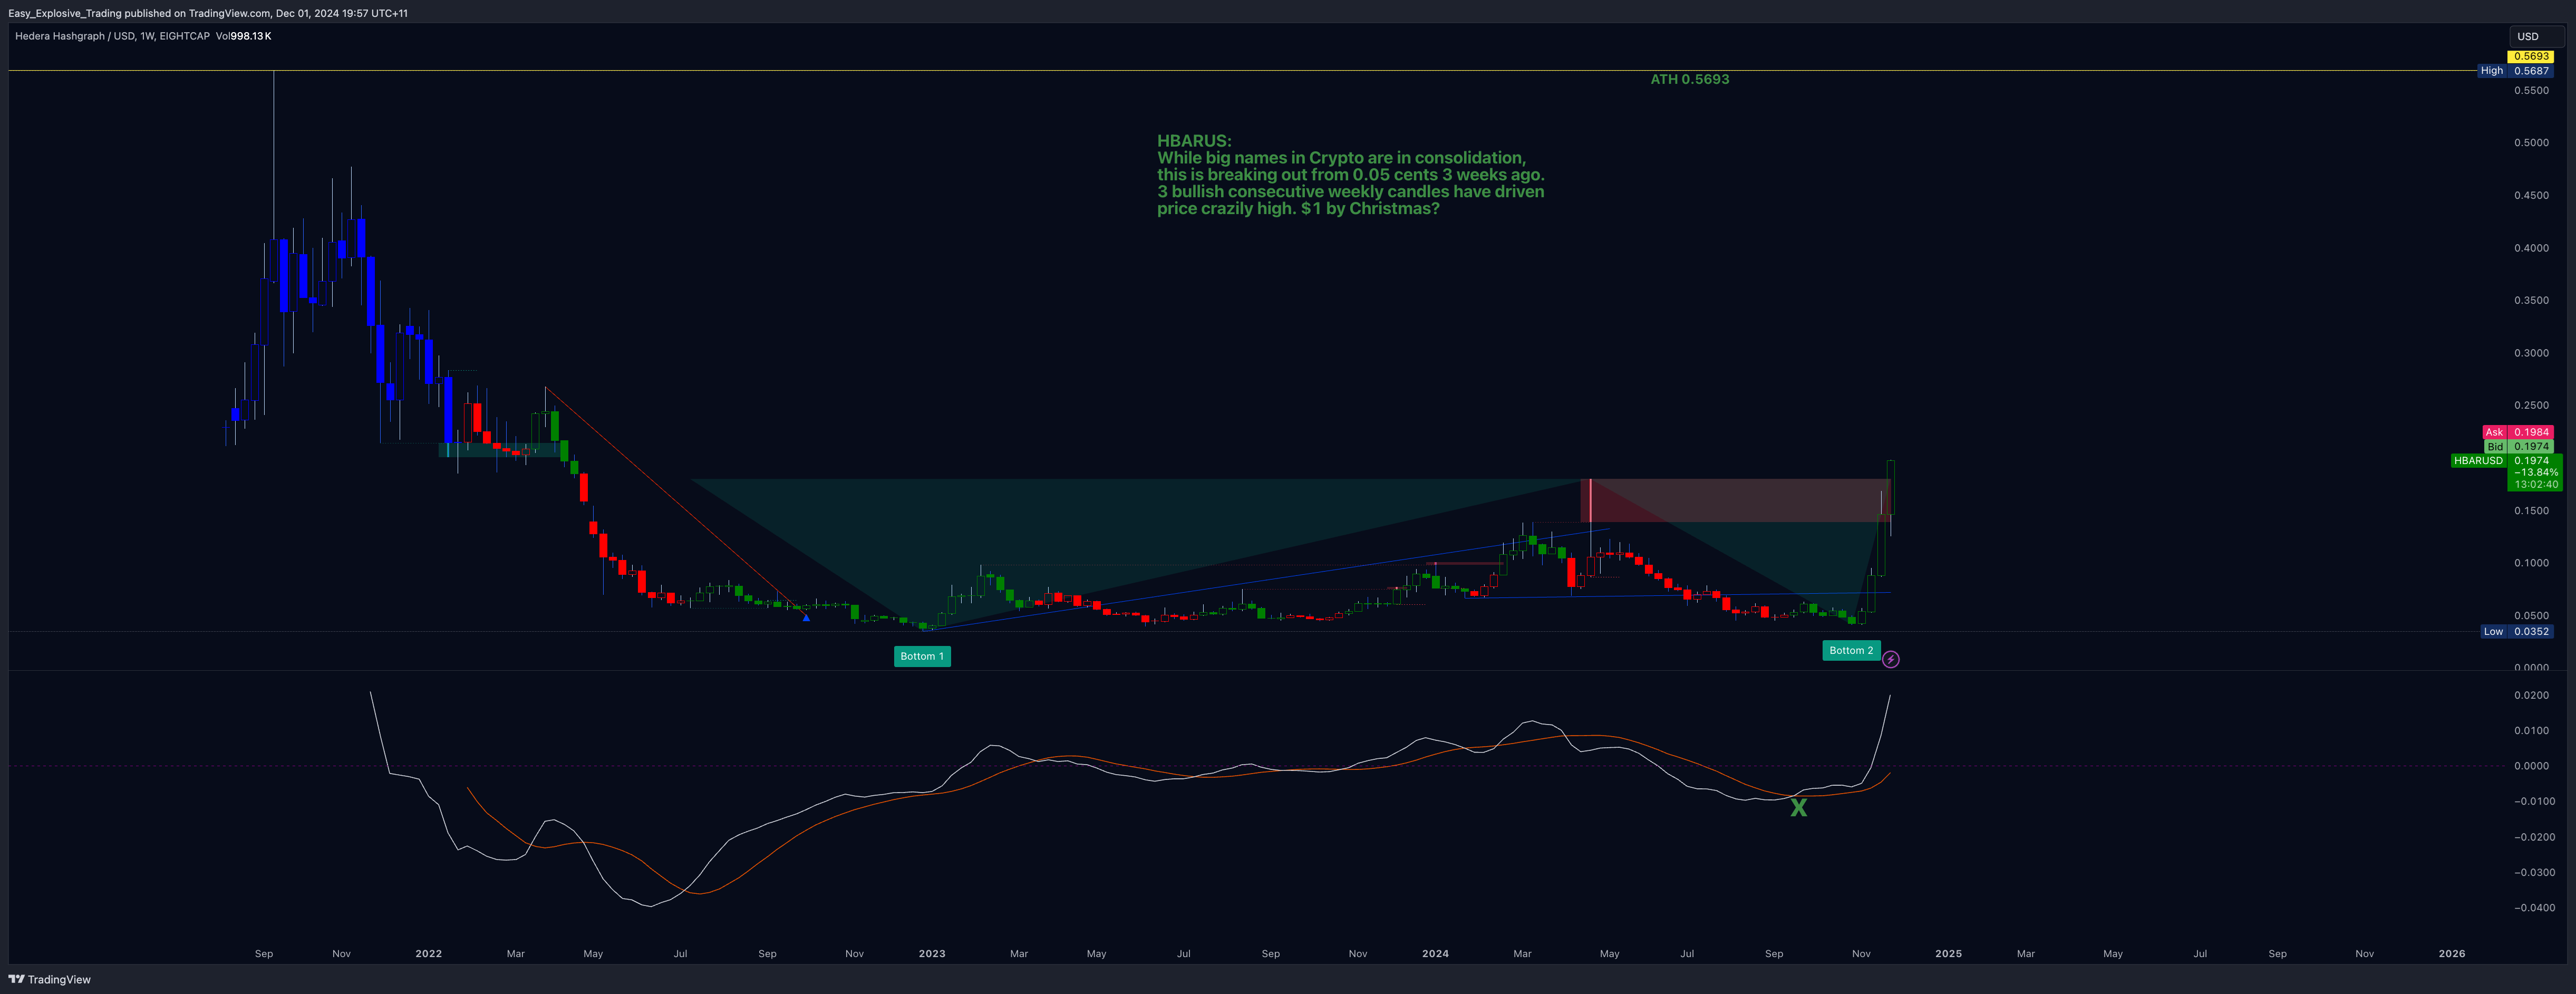Click the TradingView logo at bottom left

point(49,979)
